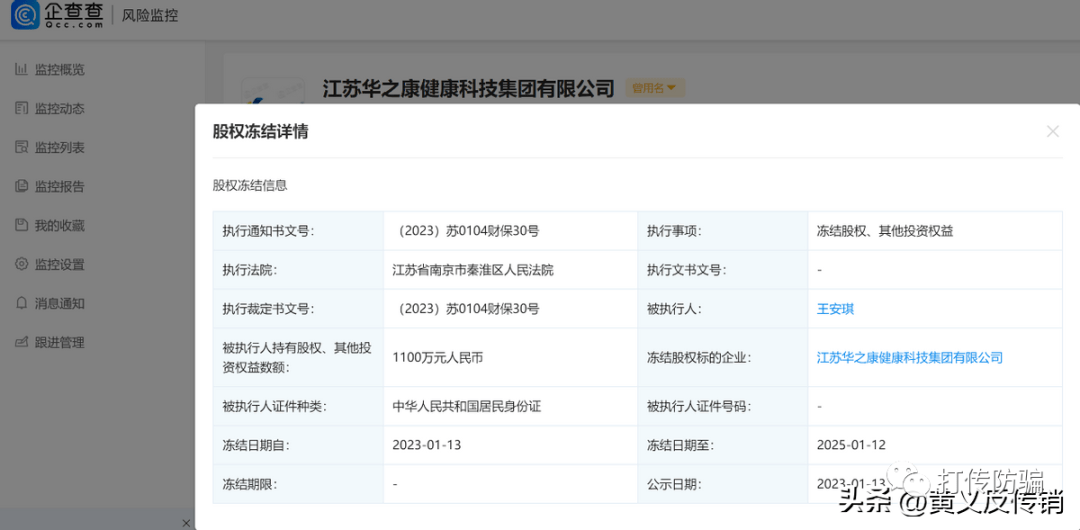Select the 我的收藏 favorites icon
The height and width of the screenshot is (530, 1080).
pyautogui.click(x=21, y=226)
